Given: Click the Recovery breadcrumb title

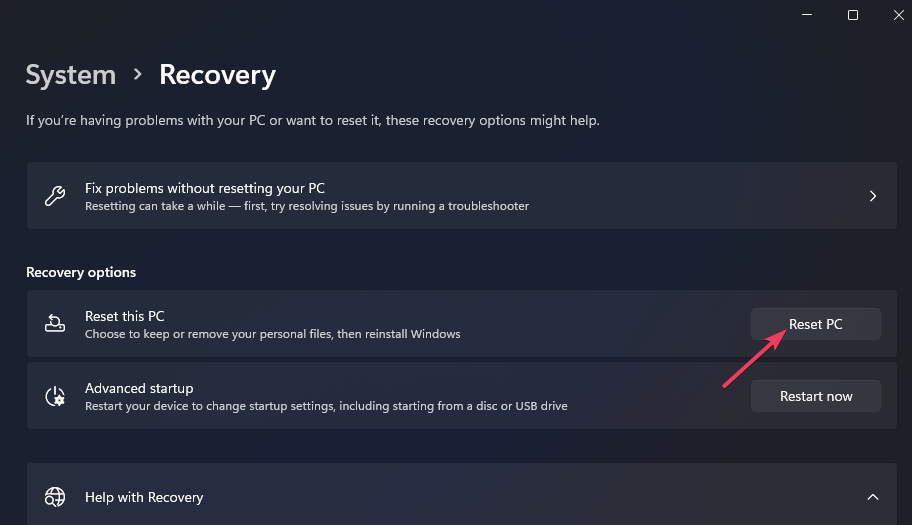Looking at the screenshot, I should pyautogui.click(x=217, y=75).
